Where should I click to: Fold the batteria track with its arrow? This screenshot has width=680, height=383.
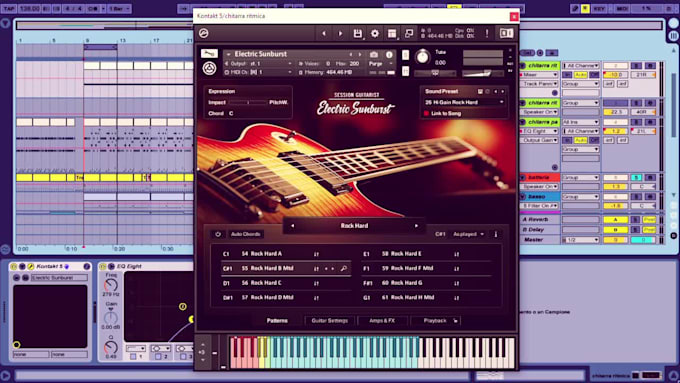[522, 177]
